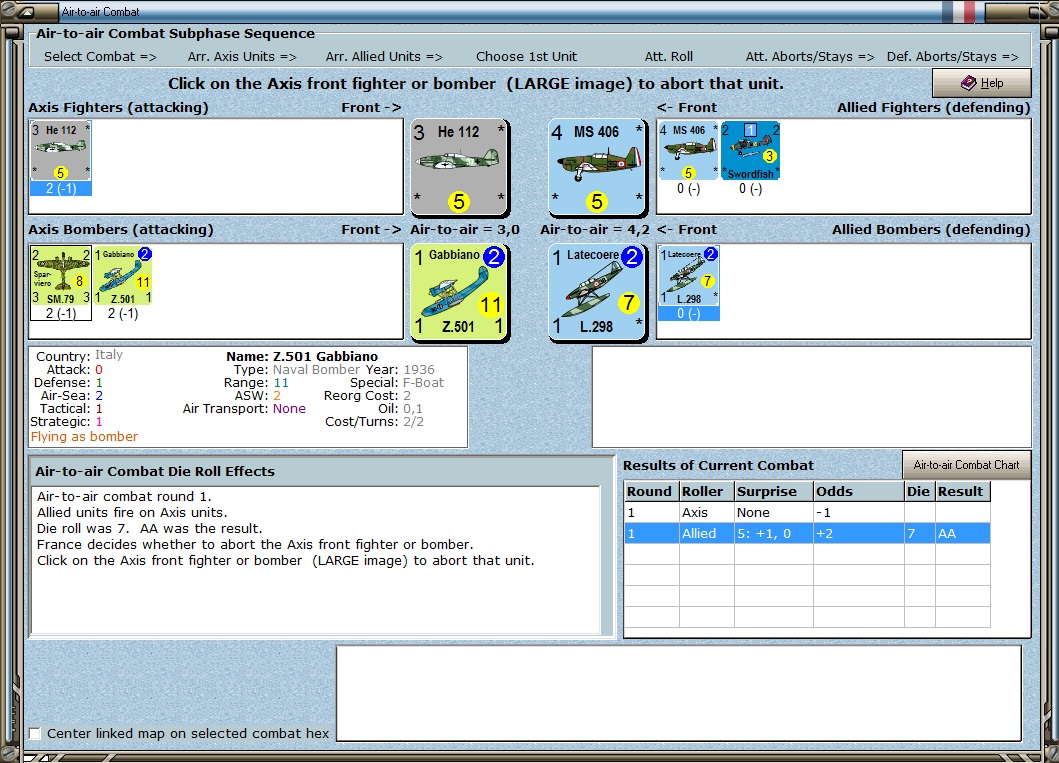Select small Z.501 Gabbiano counter in Axis Bombers
Viewport: 1059px width, 763px height.
pos(123,275)
